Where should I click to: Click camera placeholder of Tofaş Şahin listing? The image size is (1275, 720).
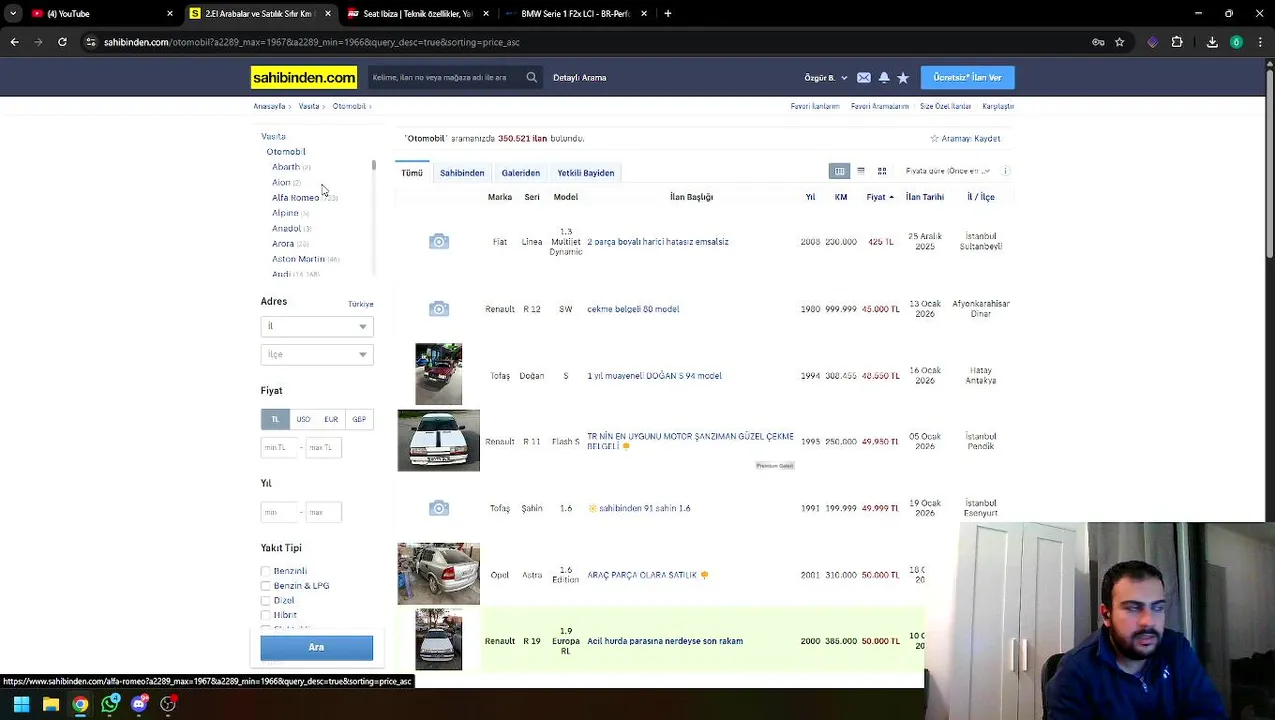(438, 508)
